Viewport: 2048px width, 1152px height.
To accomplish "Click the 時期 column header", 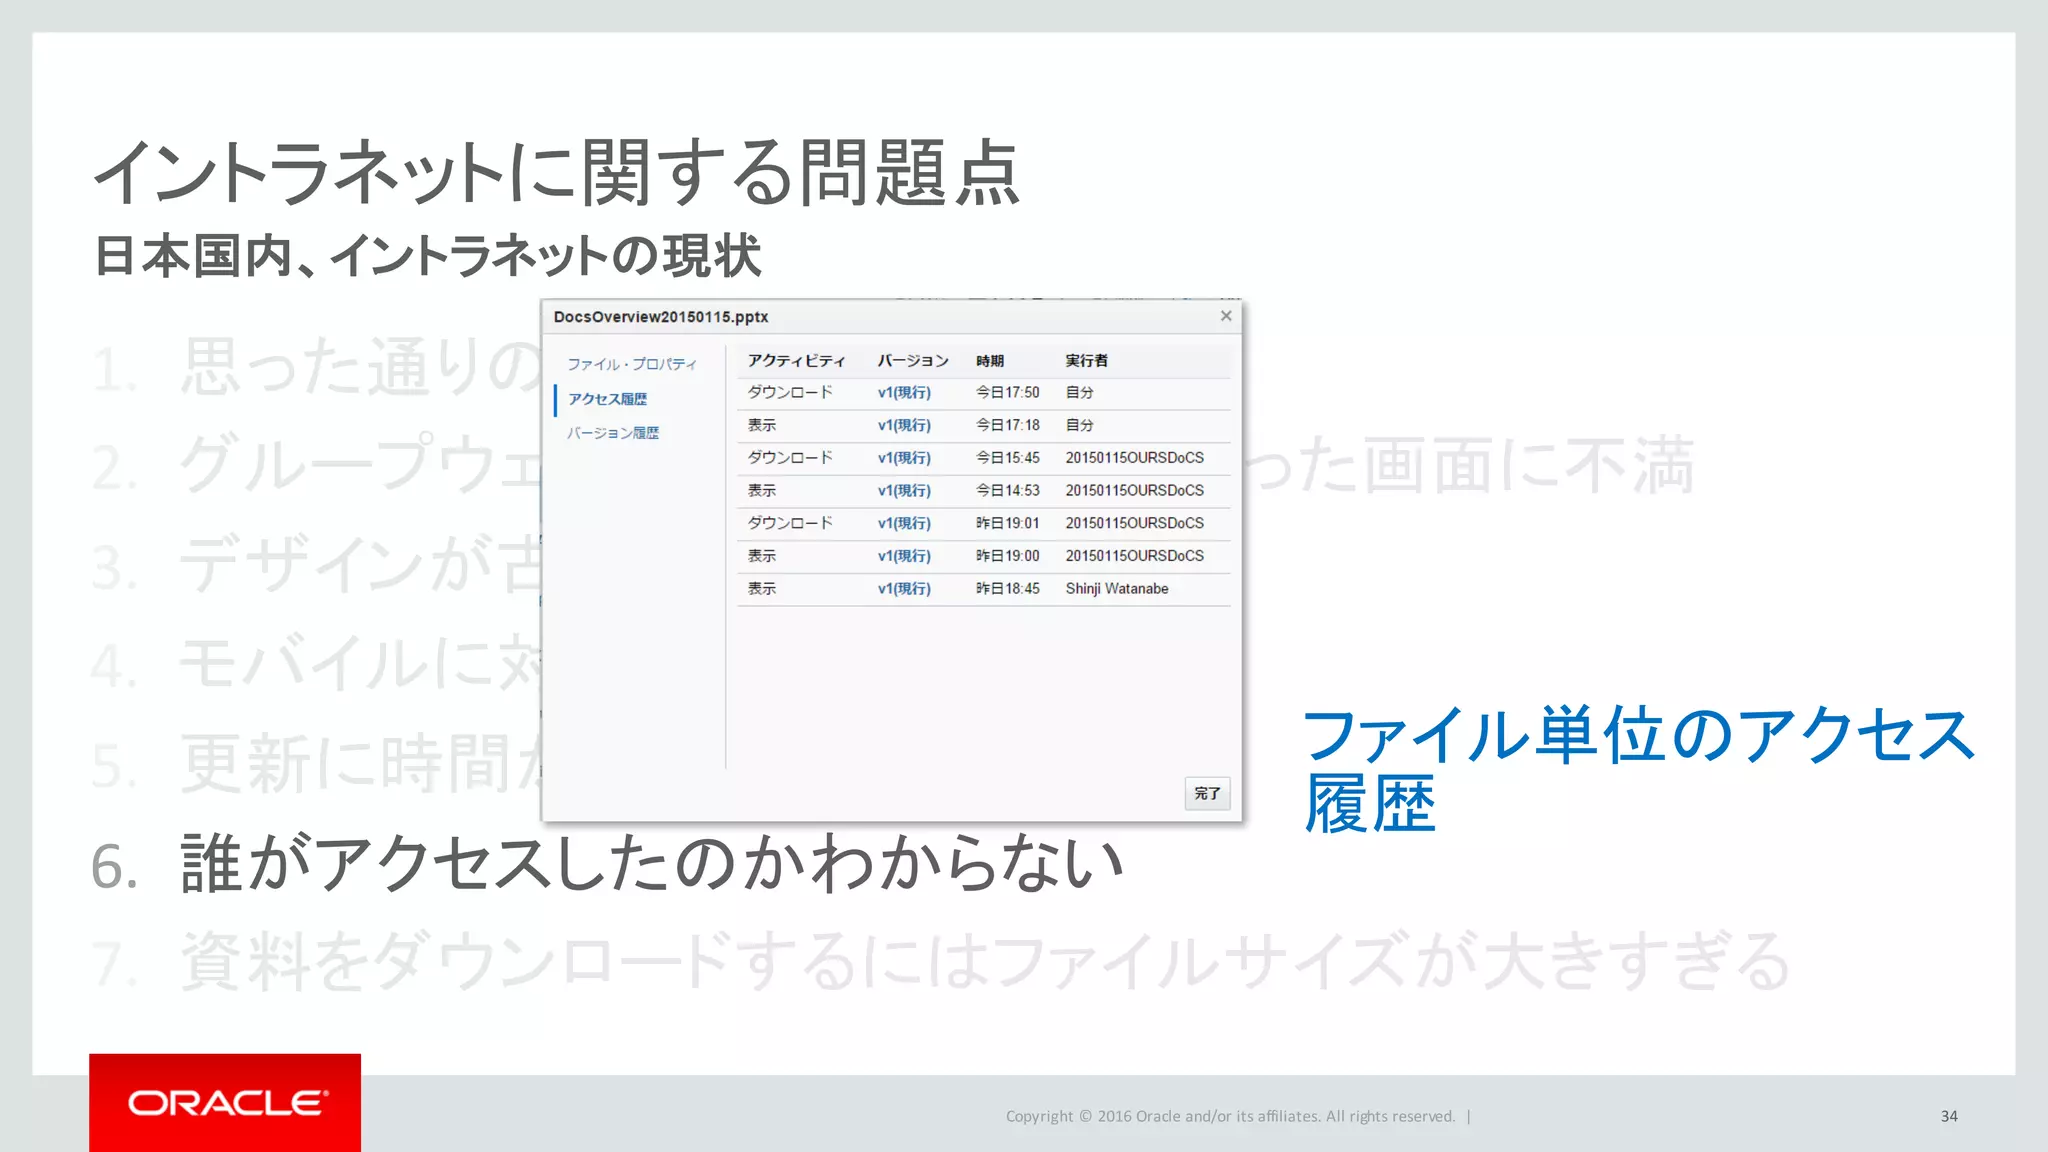I will pyautogui.click(x=990, y=361).
